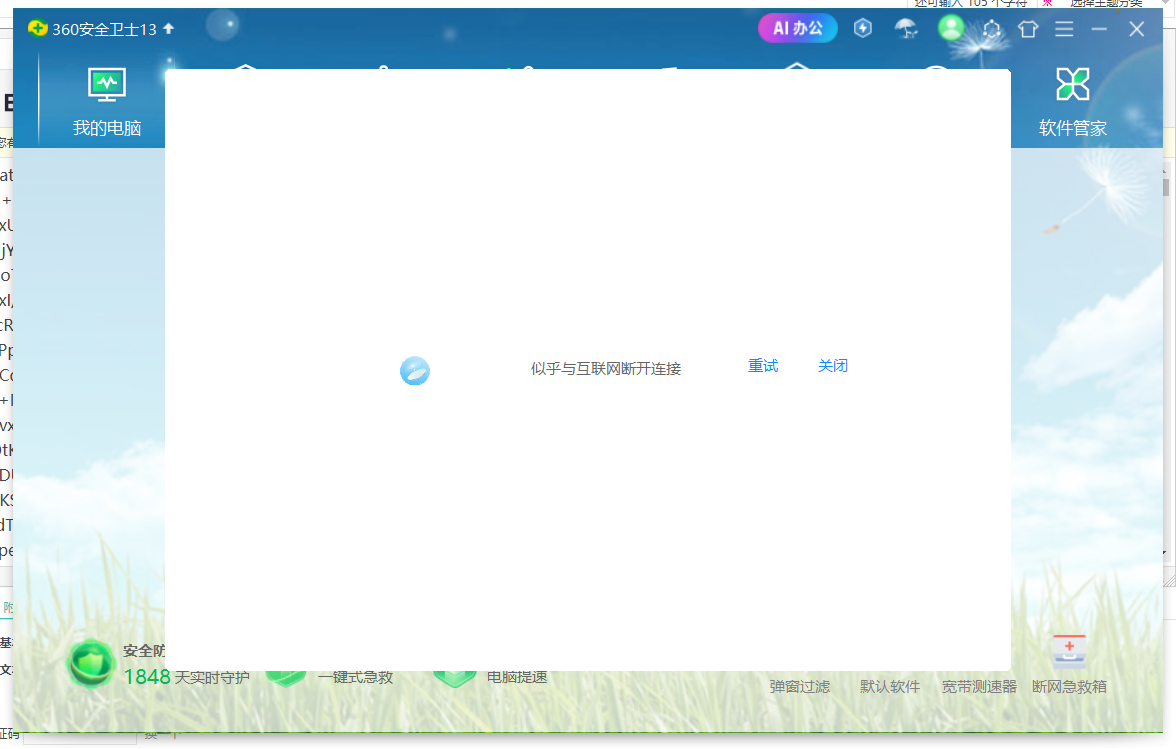Open 电脑提速

(x=517, y=677)
